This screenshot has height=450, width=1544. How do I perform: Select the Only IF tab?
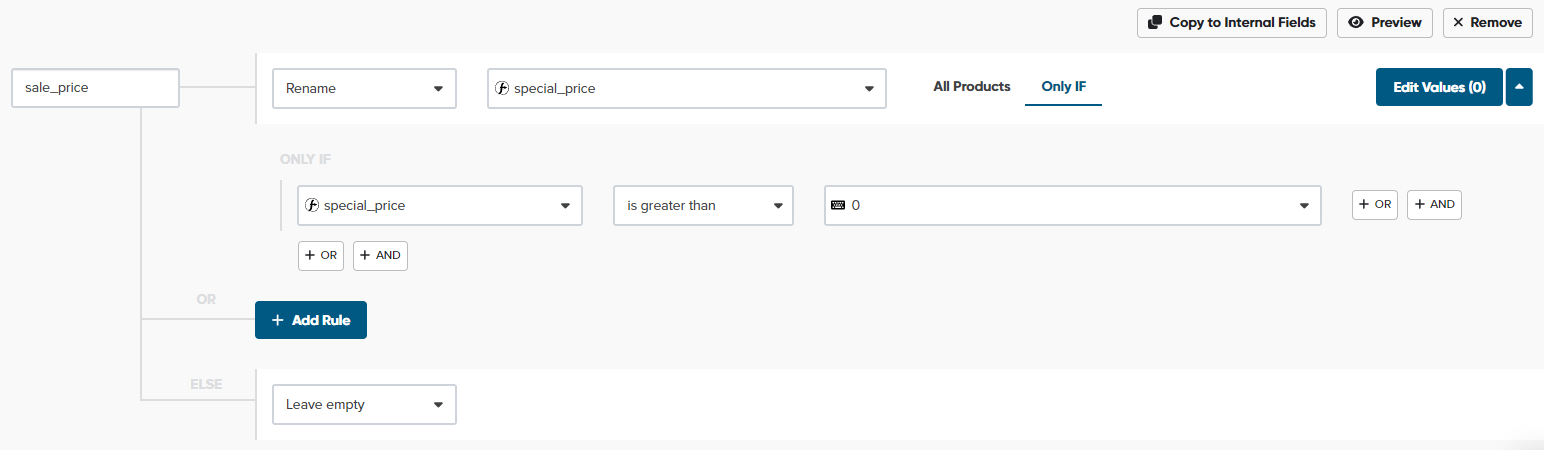click(1063, 87)
